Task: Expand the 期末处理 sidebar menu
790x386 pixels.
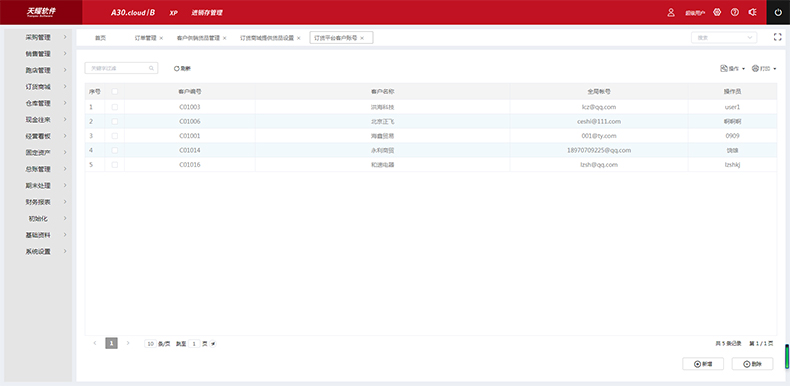Action: click(38, 185)
